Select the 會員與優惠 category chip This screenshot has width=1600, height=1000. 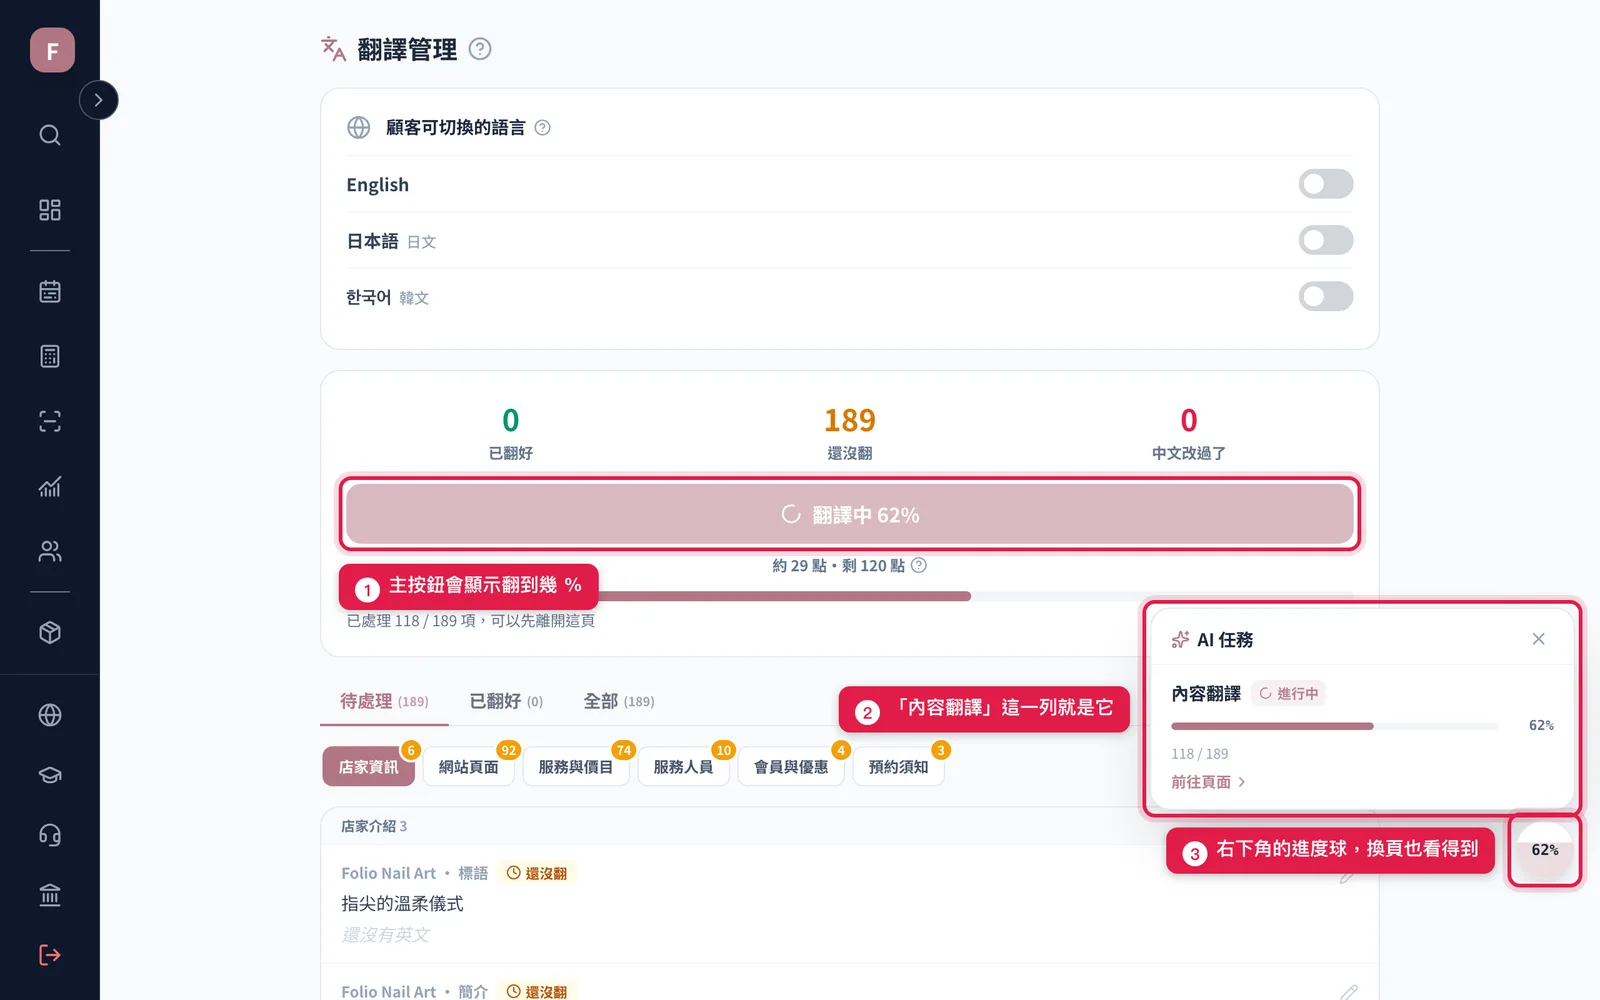coord(791,767)
